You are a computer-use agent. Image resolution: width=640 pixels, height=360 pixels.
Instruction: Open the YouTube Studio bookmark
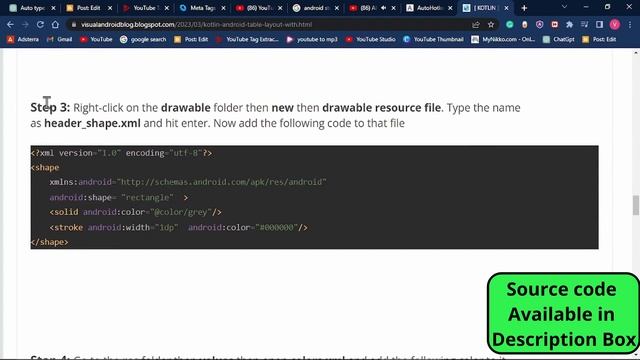point(371,39)
